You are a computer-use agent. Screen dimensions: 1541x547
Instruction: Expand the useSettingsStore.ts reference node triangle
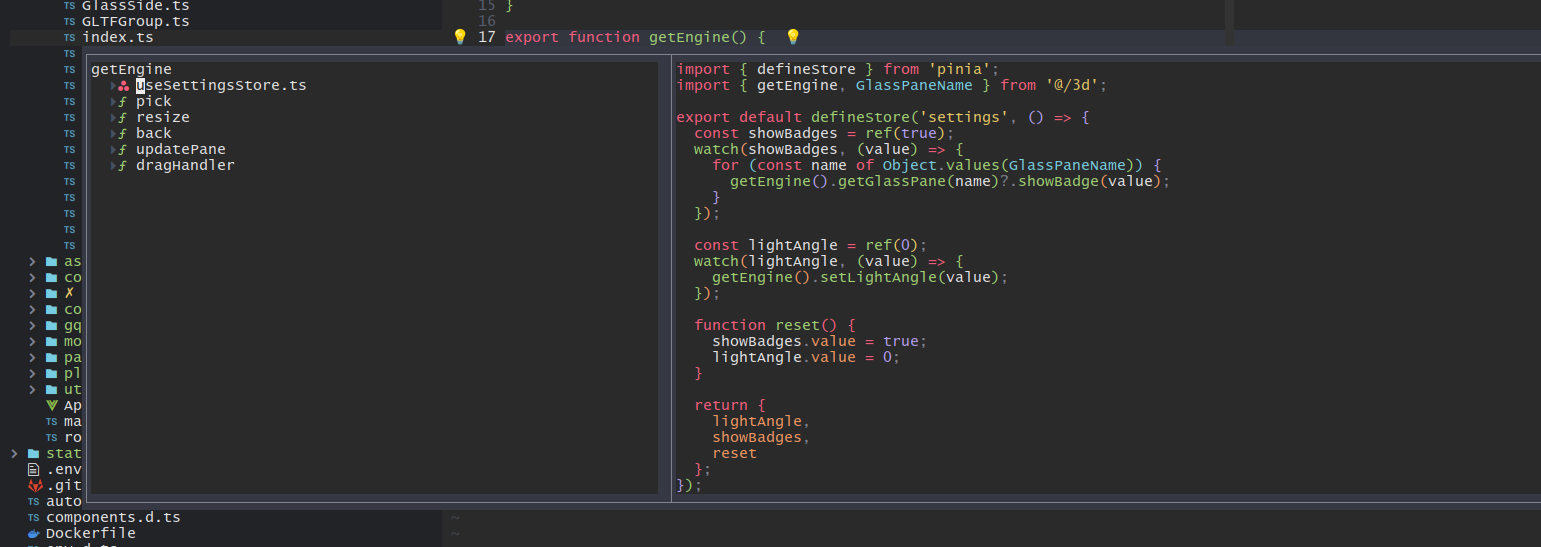114,85
